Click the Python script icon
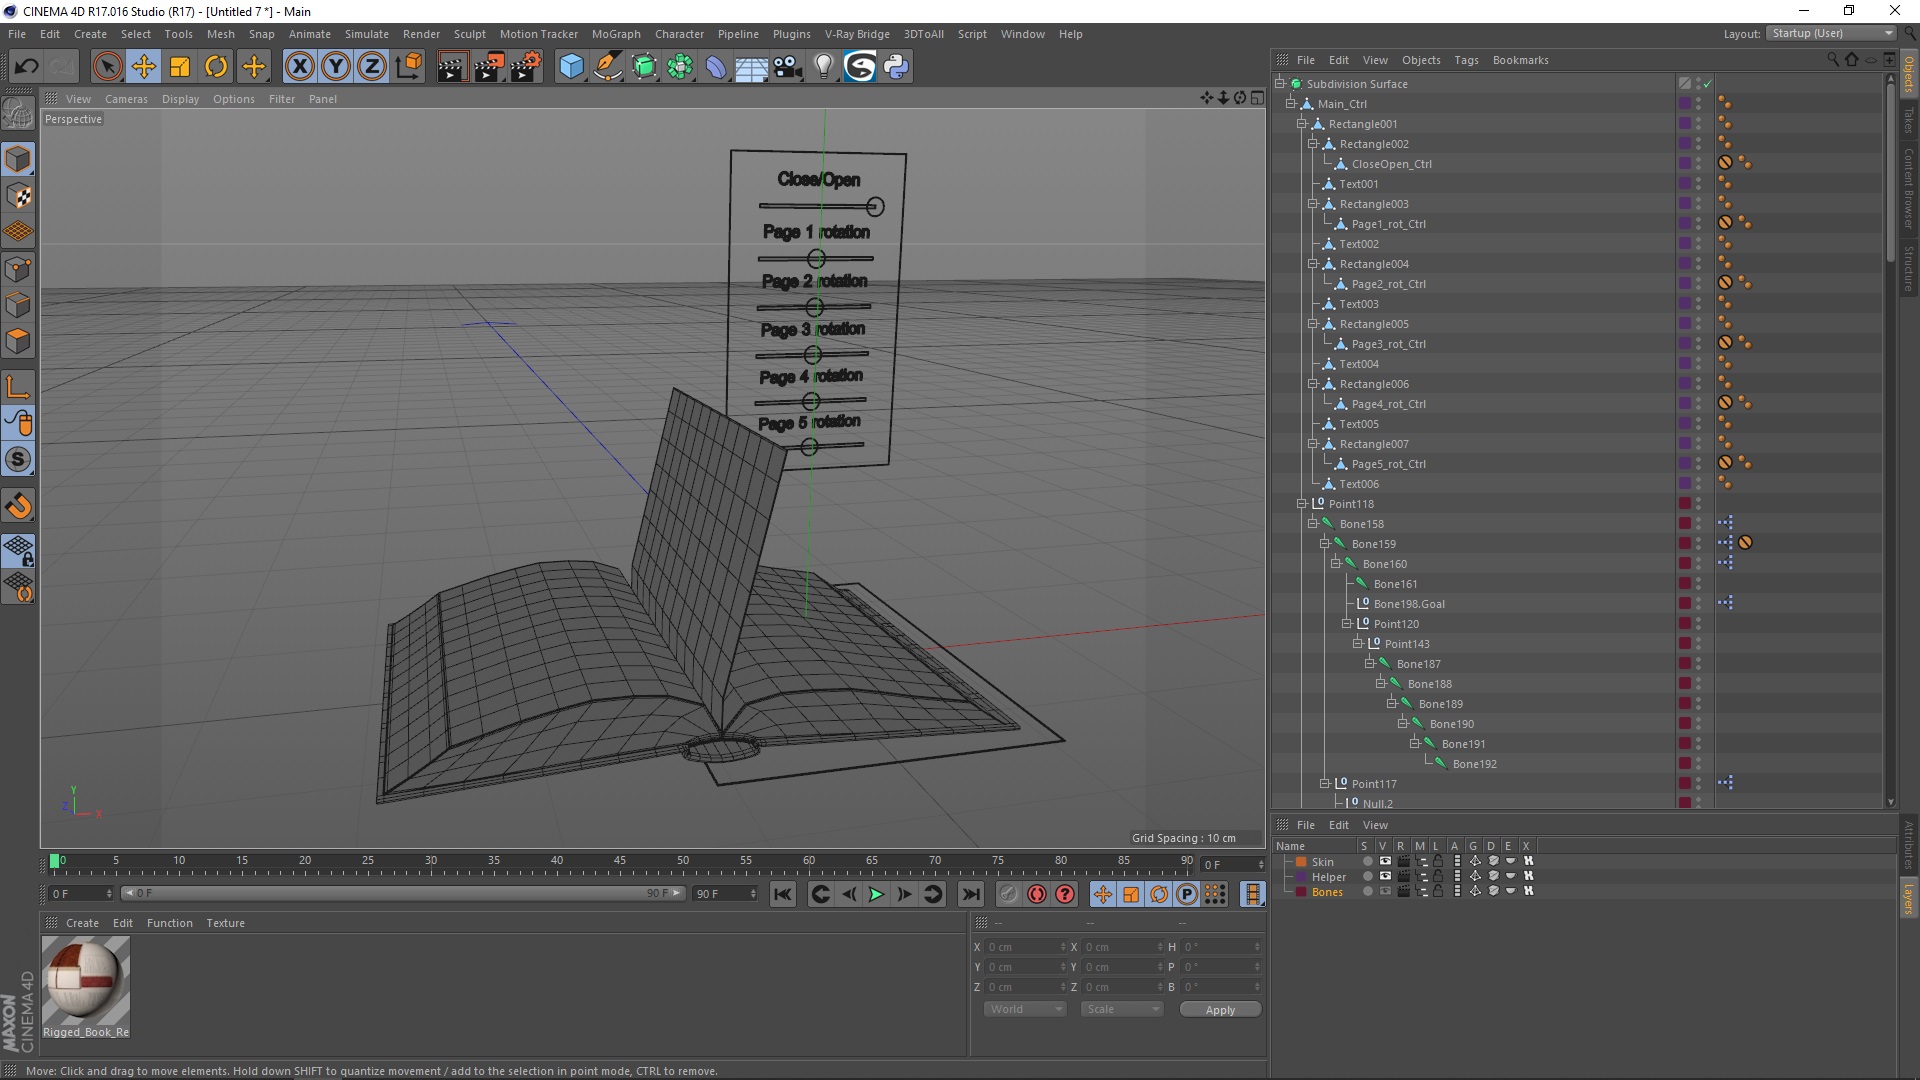Image resolution: width=1920 pixels, height=1080 pixels. 896,67
